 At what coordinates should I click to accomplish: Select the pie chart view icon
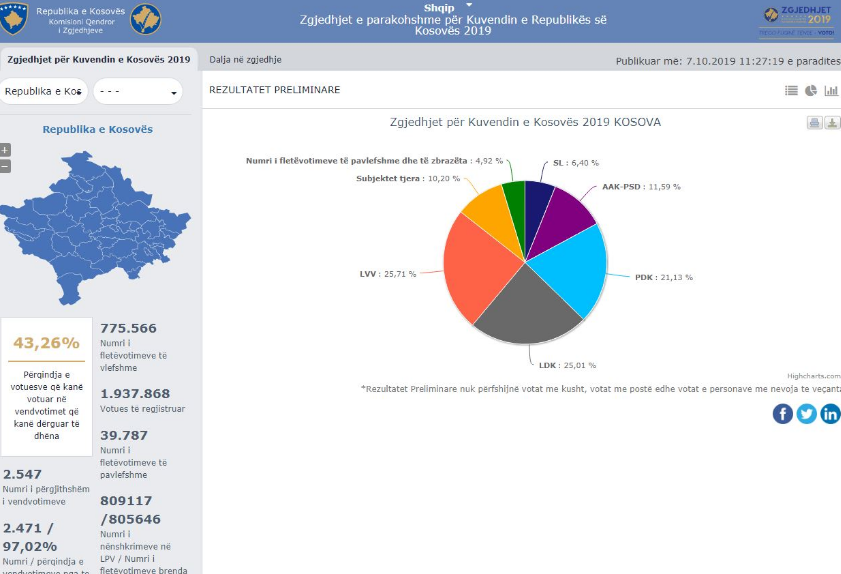point(811,91)
